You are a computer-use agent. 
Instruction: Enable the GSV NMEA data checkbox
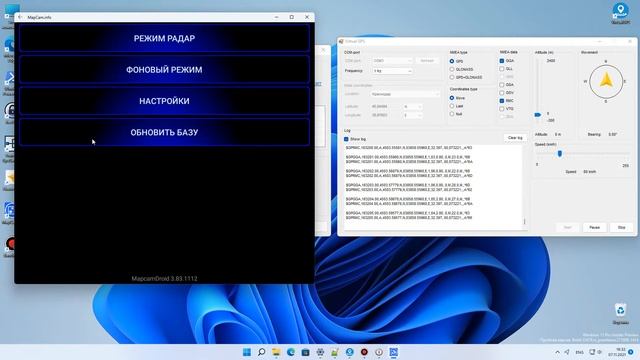[x=502, y=93]
